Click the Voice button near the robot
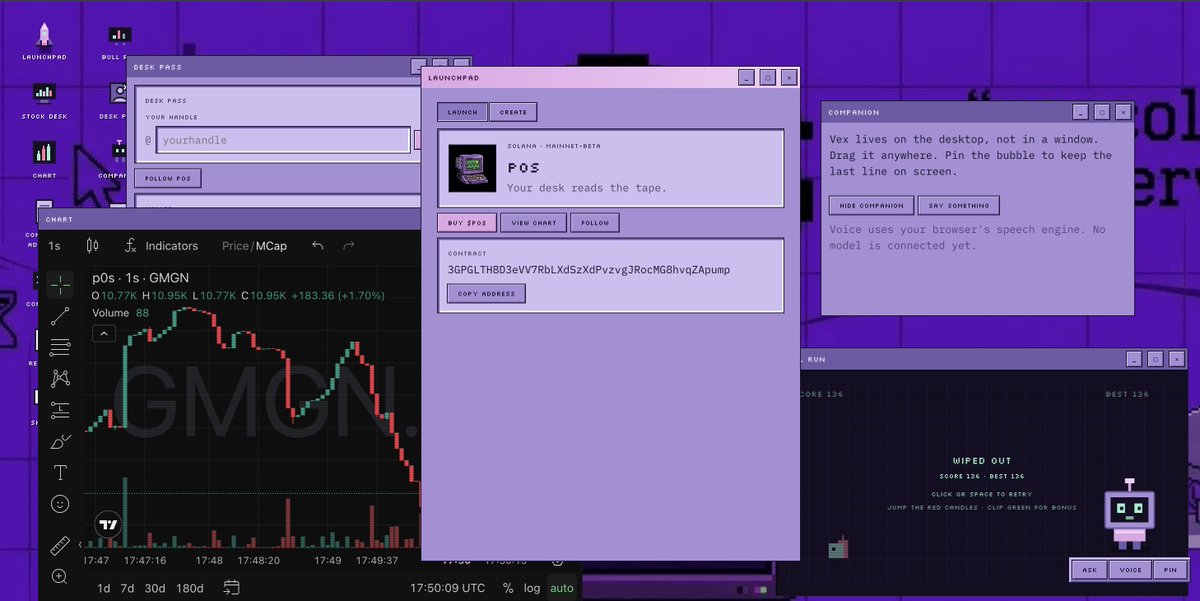This screenshot has width=1200, height=601. 1130,570
